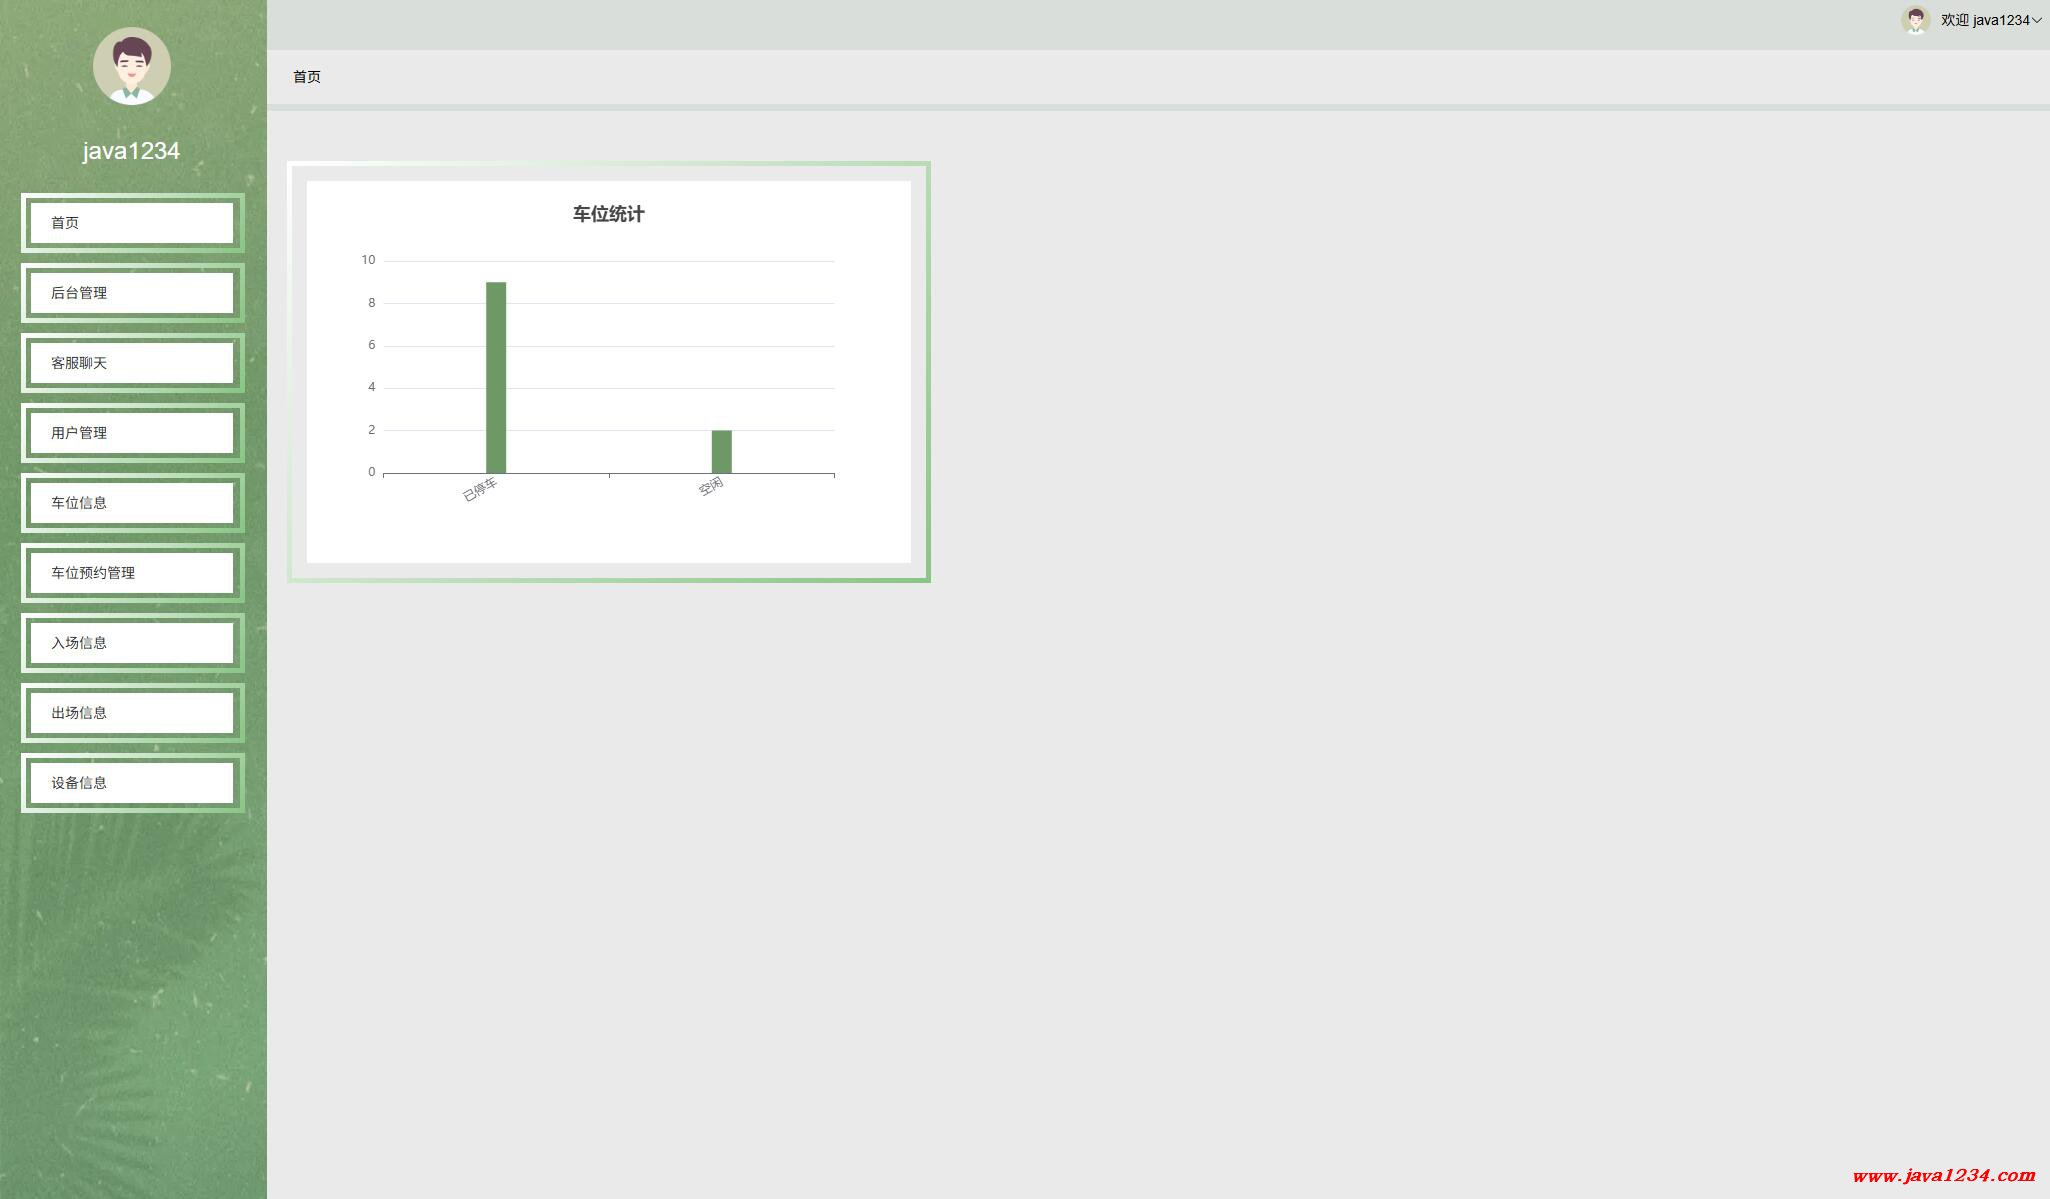Click the 已停车 bar in chart
The width and height of the screenshot is (2050, 1199).
(x=496, y=378)
